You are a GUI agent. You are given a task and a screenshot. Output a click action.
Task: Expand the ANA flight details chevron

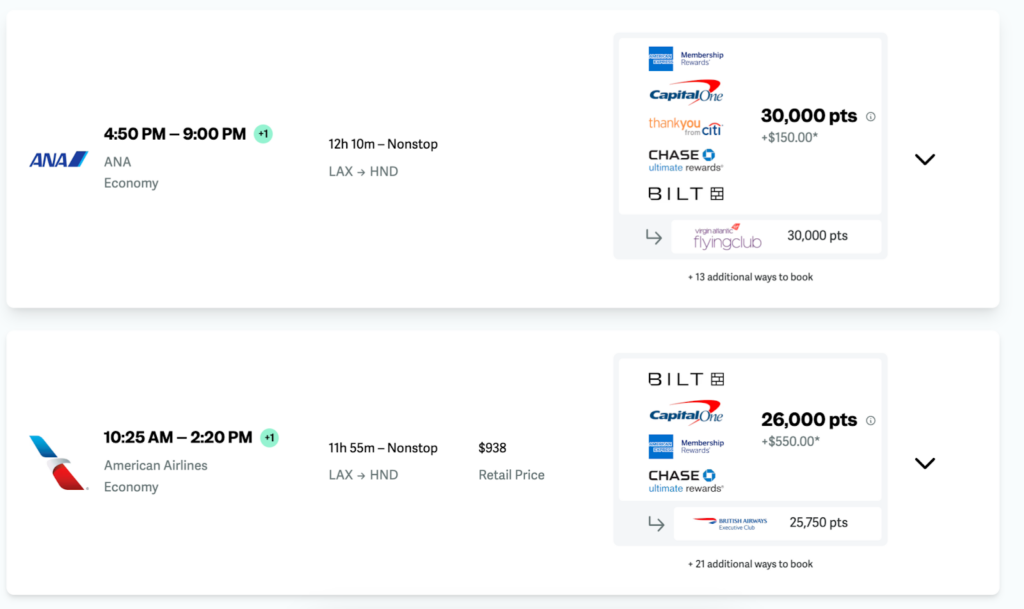[x=925, y=159]
